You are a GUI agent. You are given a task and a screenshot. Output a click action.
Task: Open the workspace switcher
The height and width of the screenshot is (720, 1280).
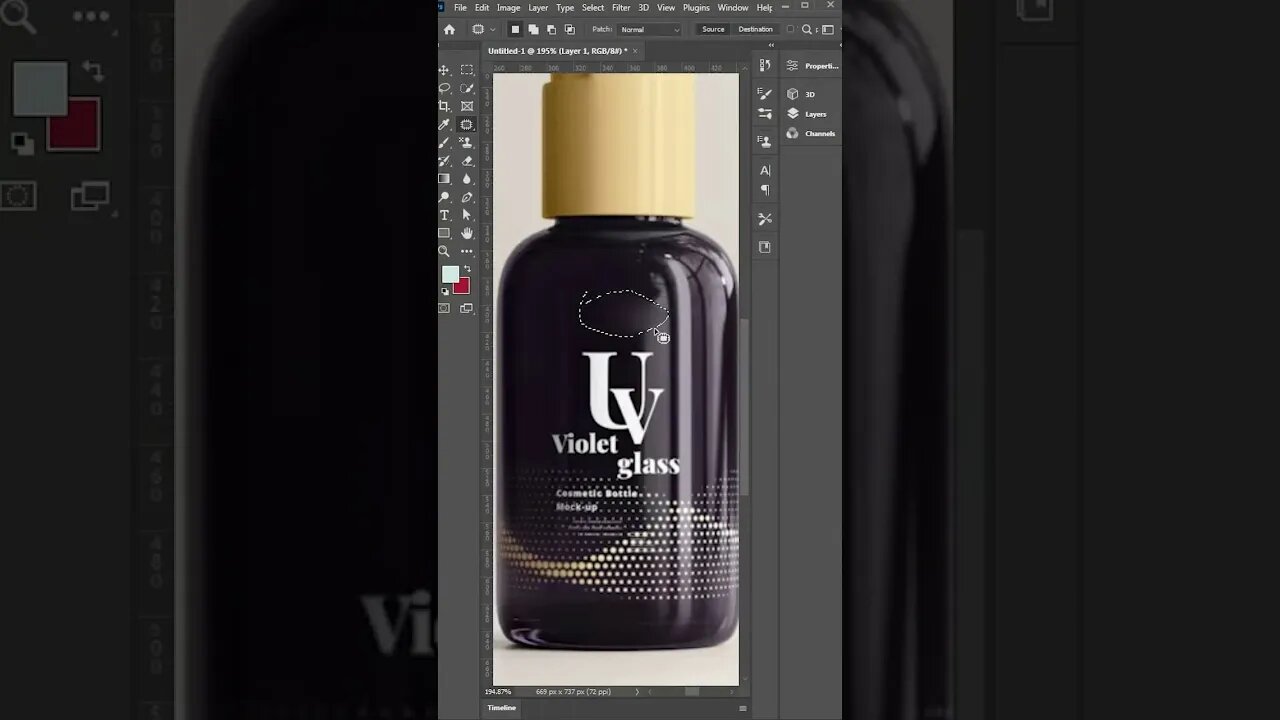[828, 30]
